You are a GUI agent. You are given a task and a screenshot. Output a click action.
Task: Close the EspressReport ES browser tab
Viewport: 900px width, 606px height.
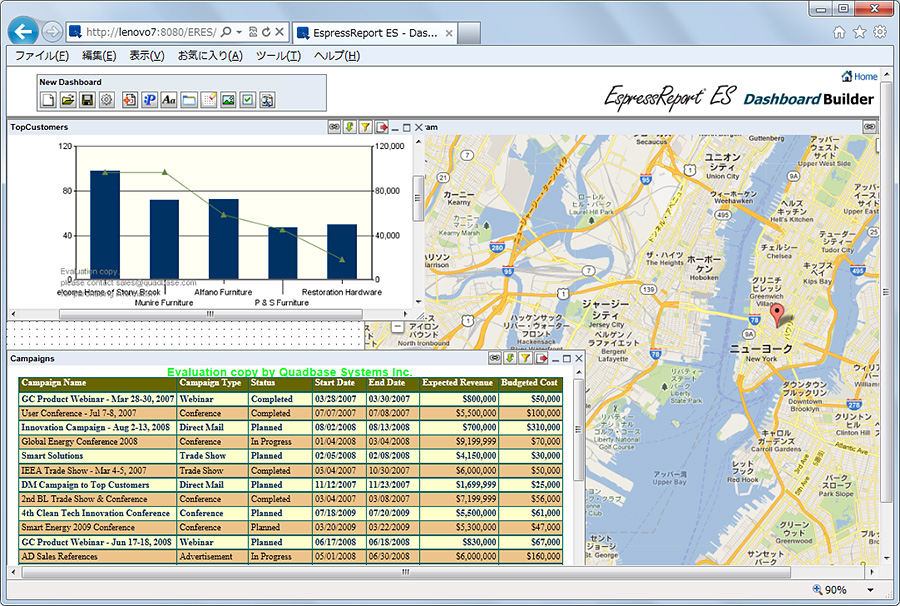(449, 33)
